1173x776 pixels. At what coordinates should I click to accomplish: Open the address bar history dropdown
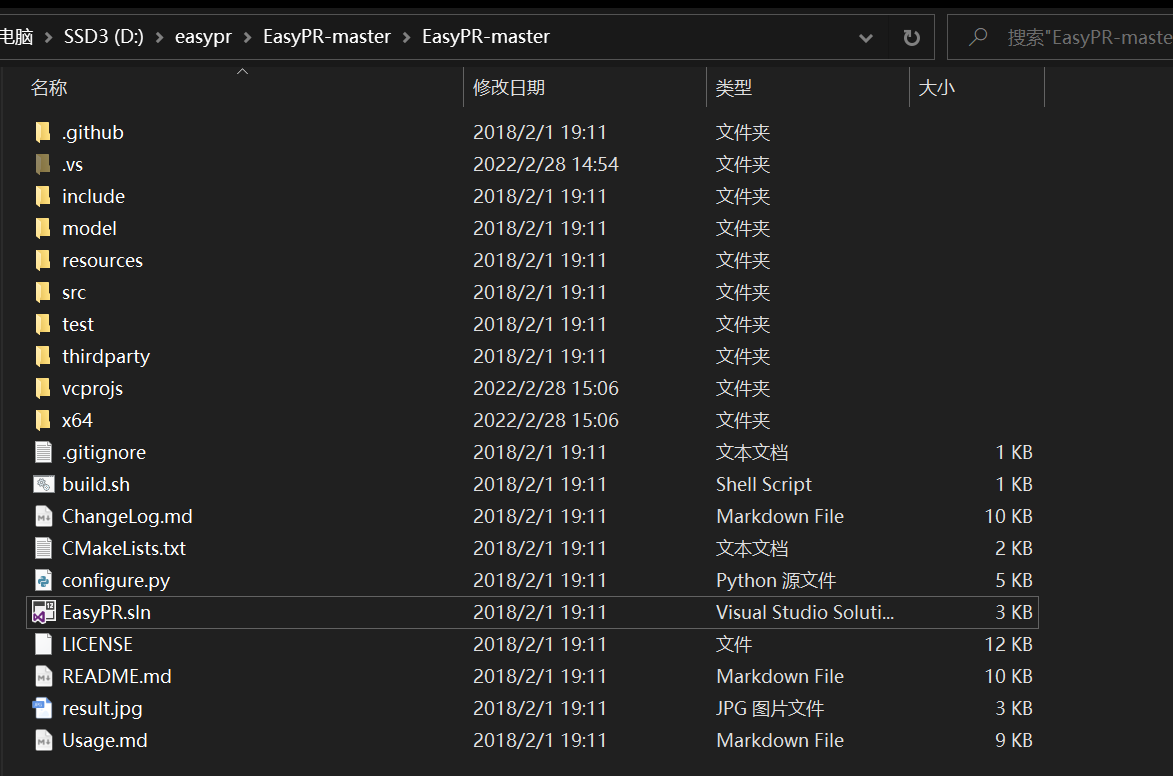pyautogui.click(x=866, y=37)
